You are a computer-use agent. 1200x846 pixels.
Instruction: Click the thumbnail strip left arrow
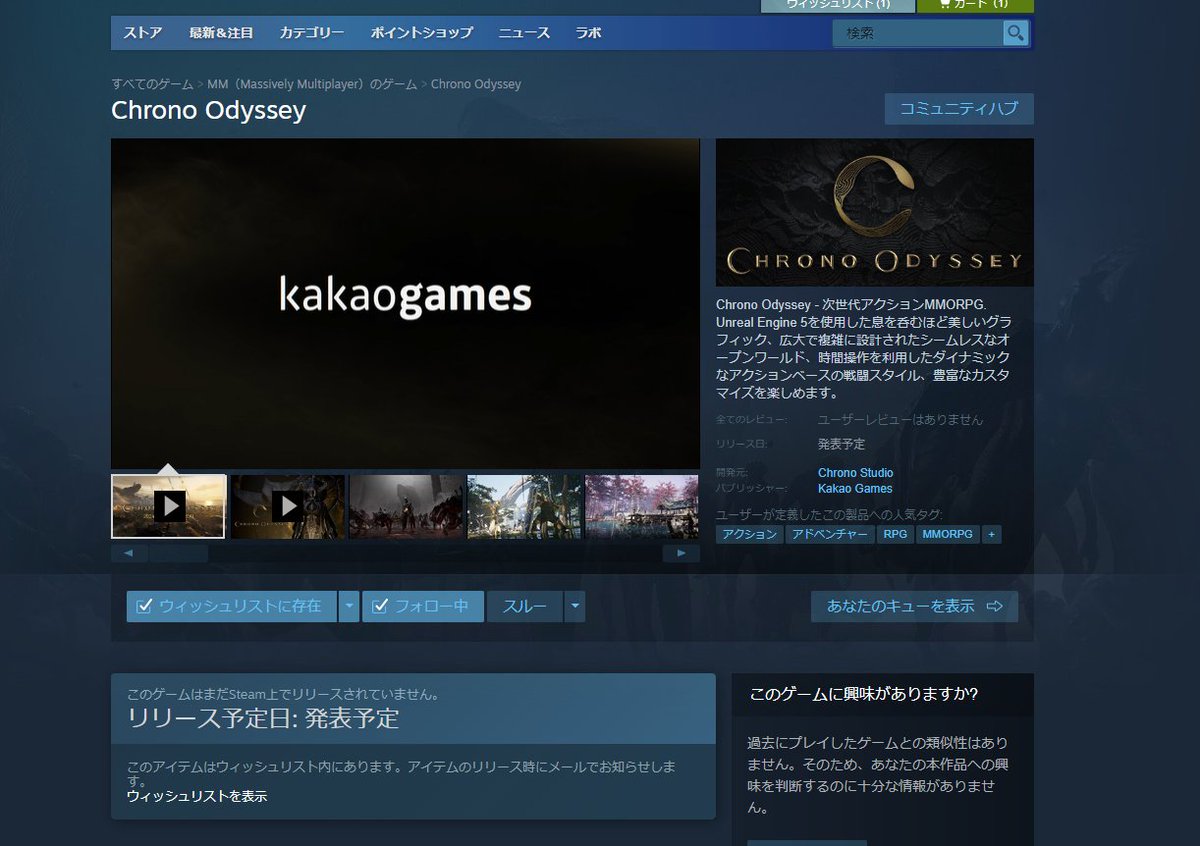point(129,553)
